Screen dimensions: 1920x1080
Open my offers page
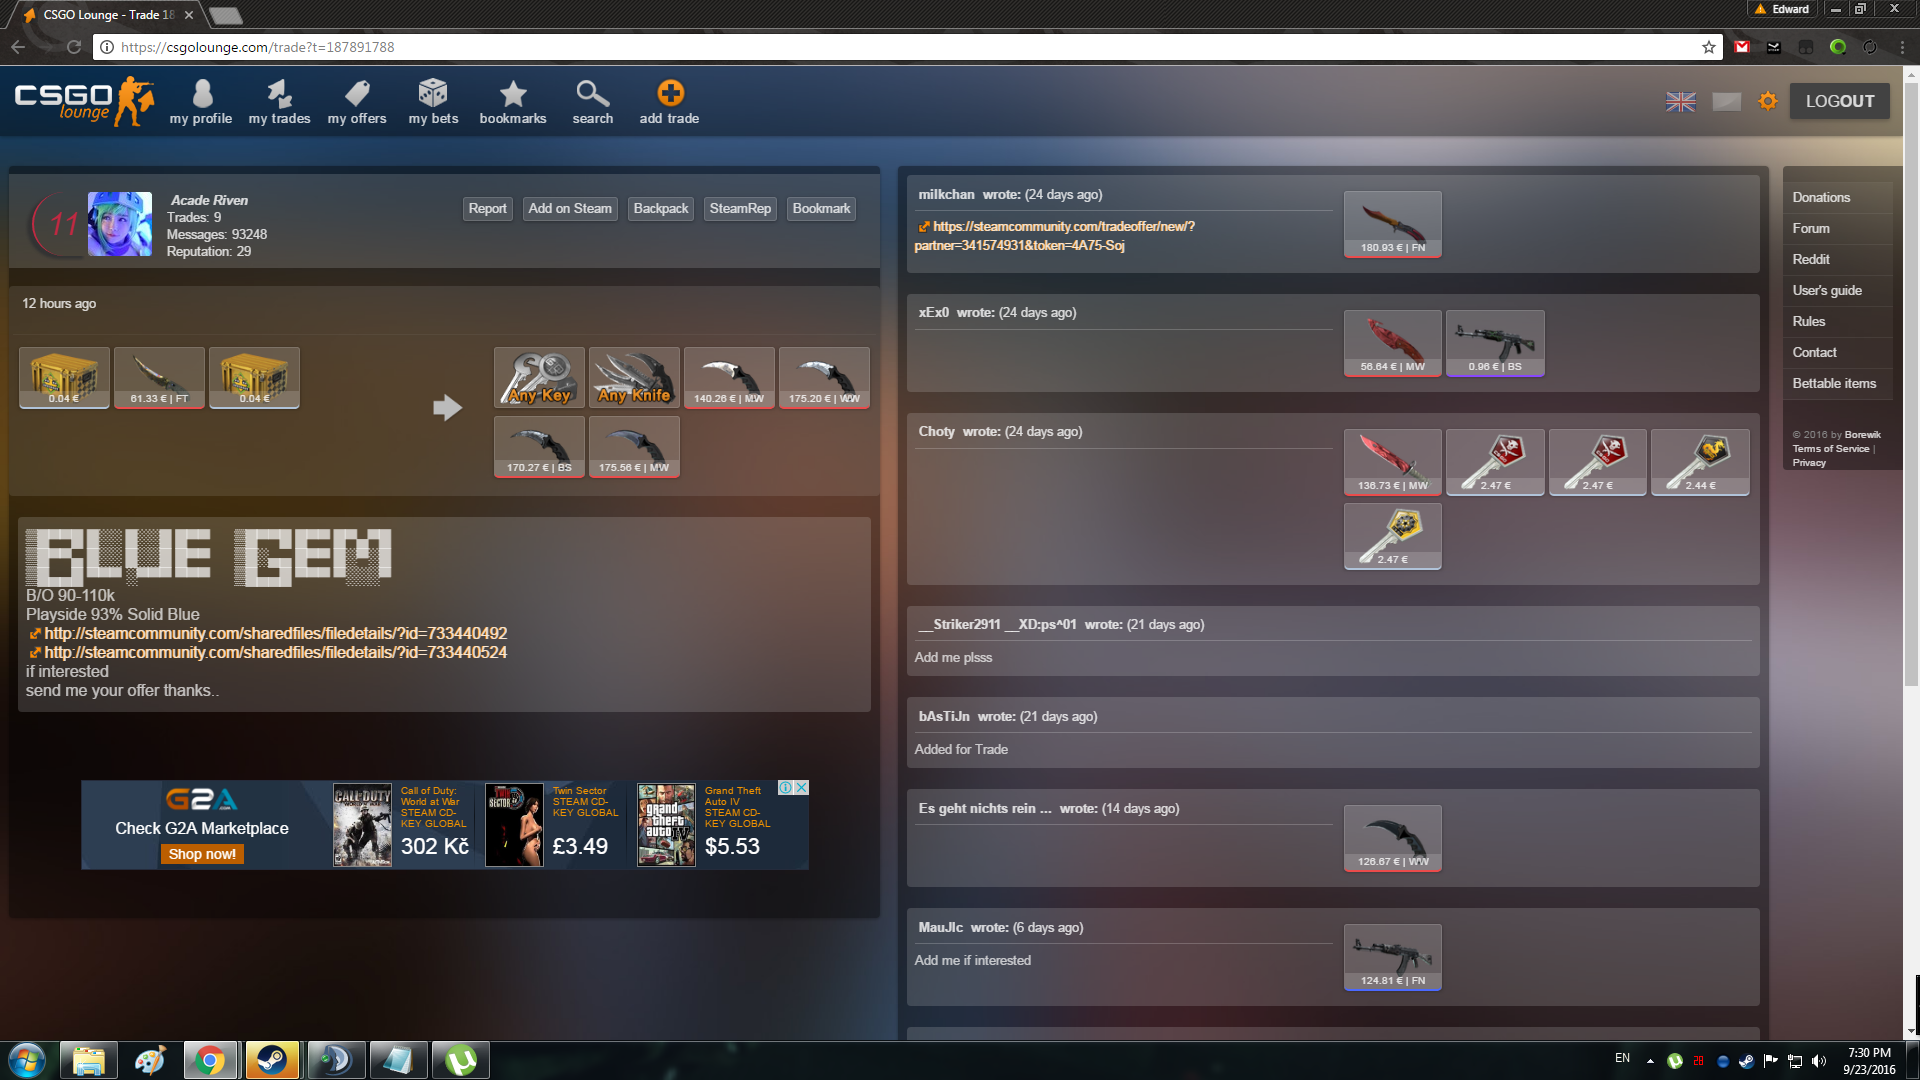[x=357, y=101]
